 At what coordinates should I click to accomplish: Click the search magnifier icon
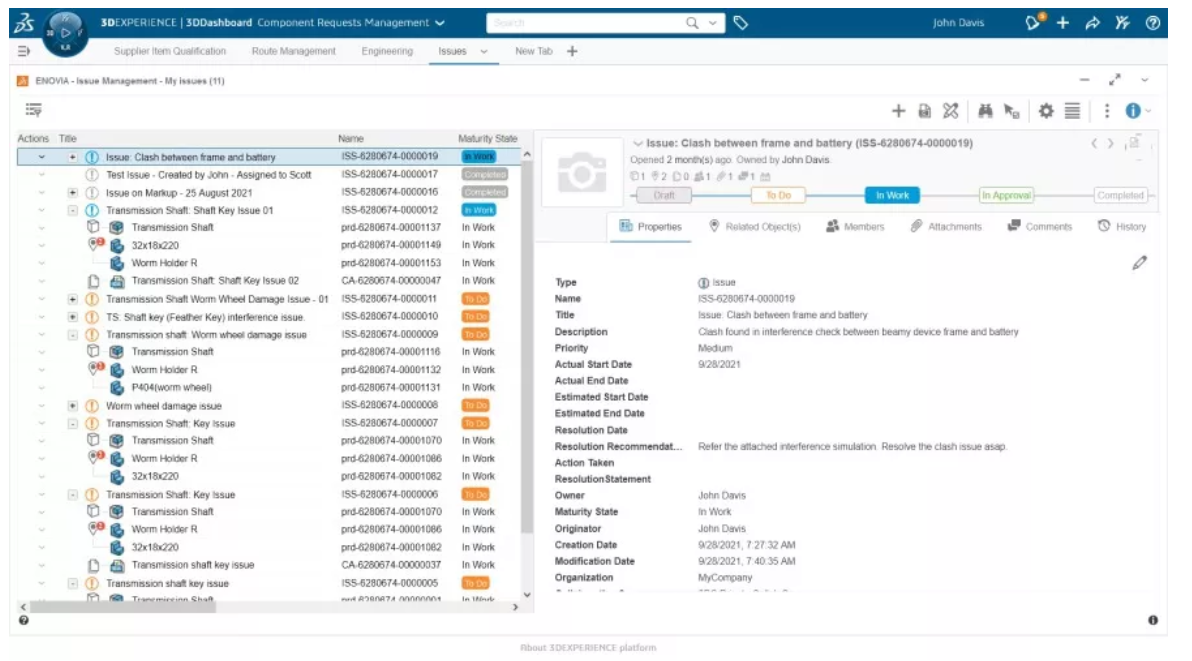pos(692,23)
